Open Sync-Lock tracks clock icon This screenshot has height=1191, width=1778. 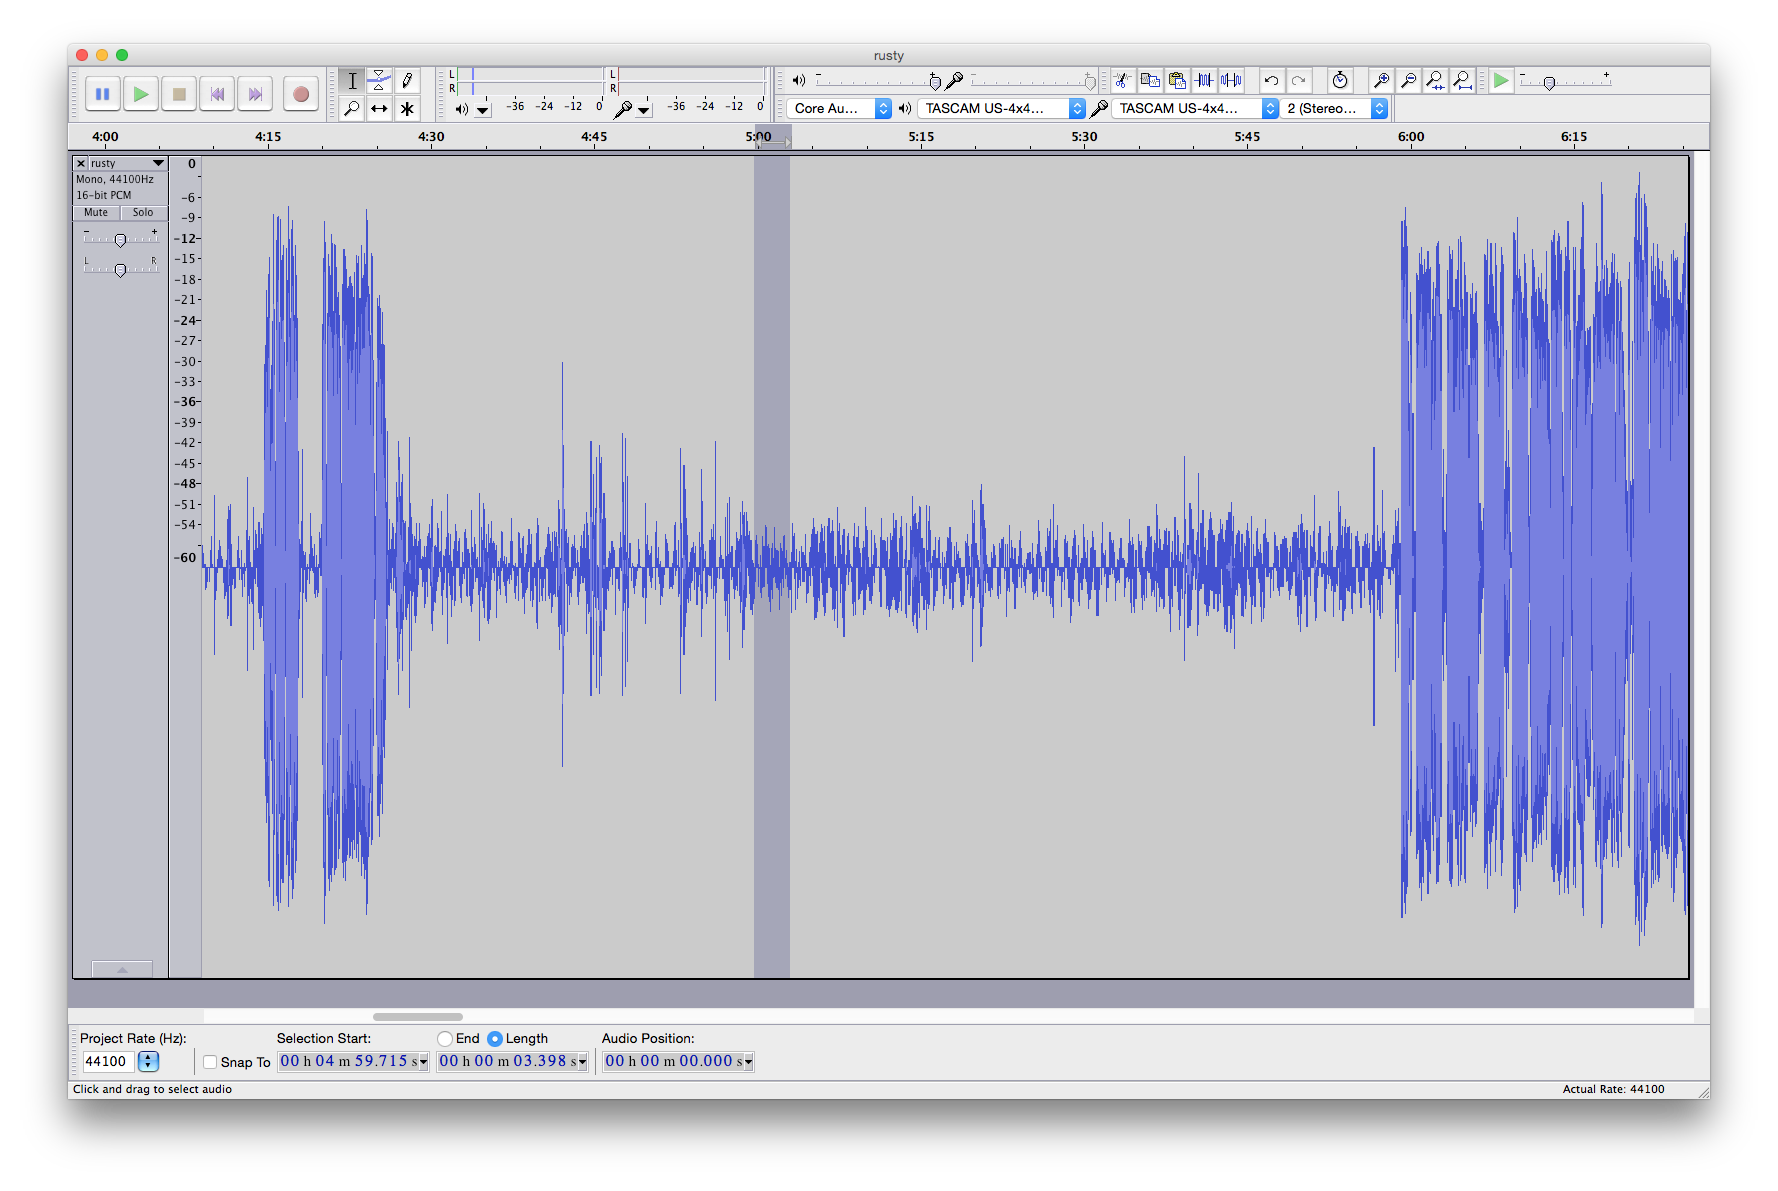click(x=1340, y=80)
